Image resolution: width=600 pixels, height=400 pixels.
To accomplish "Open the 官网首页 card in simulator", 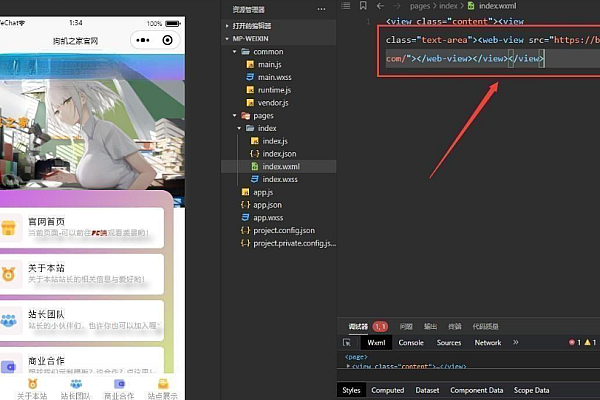I will (81, 227).
